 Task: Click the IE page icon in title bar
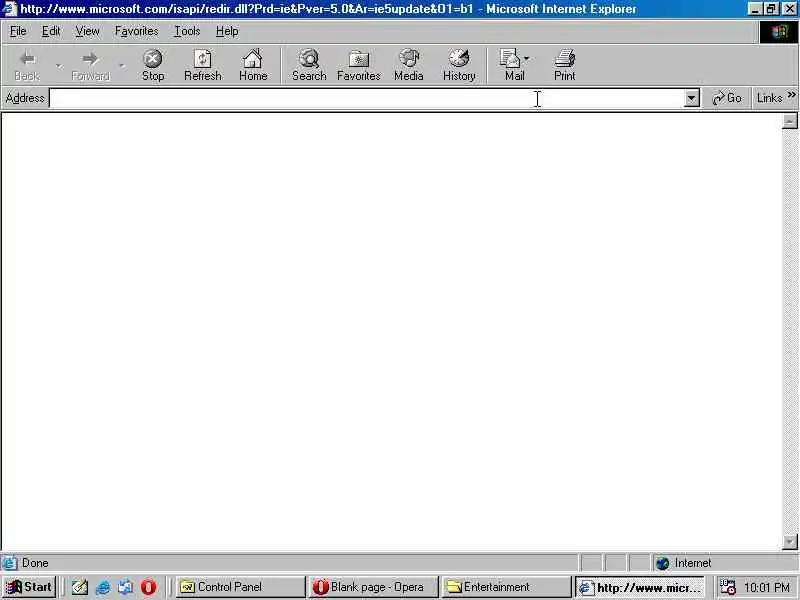(10, 9)
